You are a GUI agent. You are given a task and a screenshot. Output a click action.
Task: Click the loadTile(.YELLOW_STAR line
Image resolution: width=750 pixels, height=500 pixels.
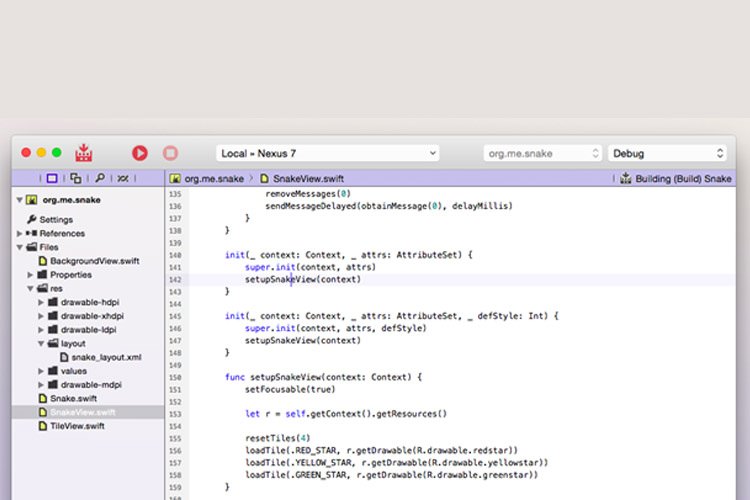397,463
